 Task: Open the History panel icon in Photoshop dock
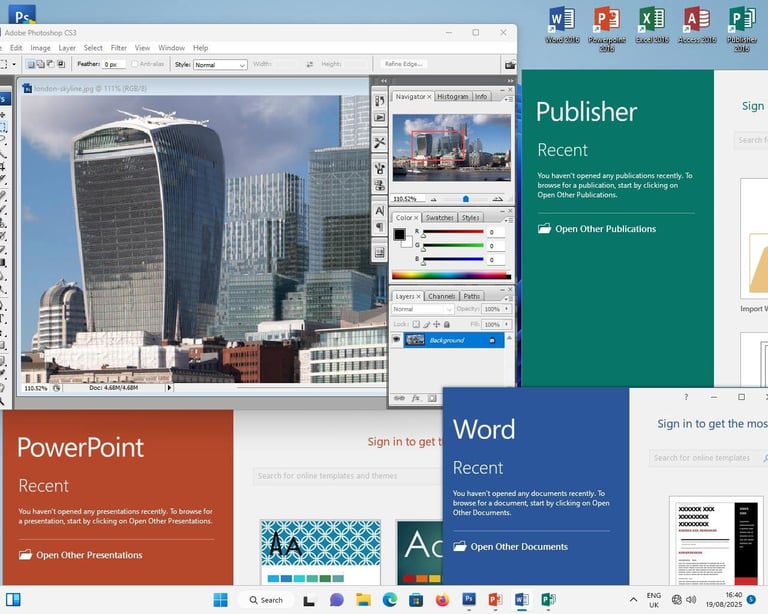tap(380, 101)
